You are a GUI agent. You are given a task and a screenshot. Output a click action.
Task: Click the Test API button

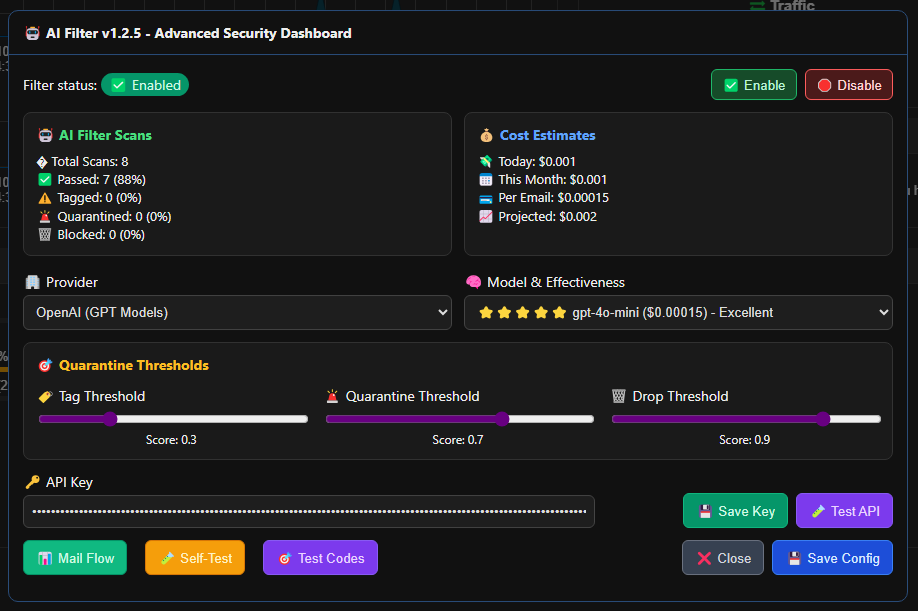844,511
